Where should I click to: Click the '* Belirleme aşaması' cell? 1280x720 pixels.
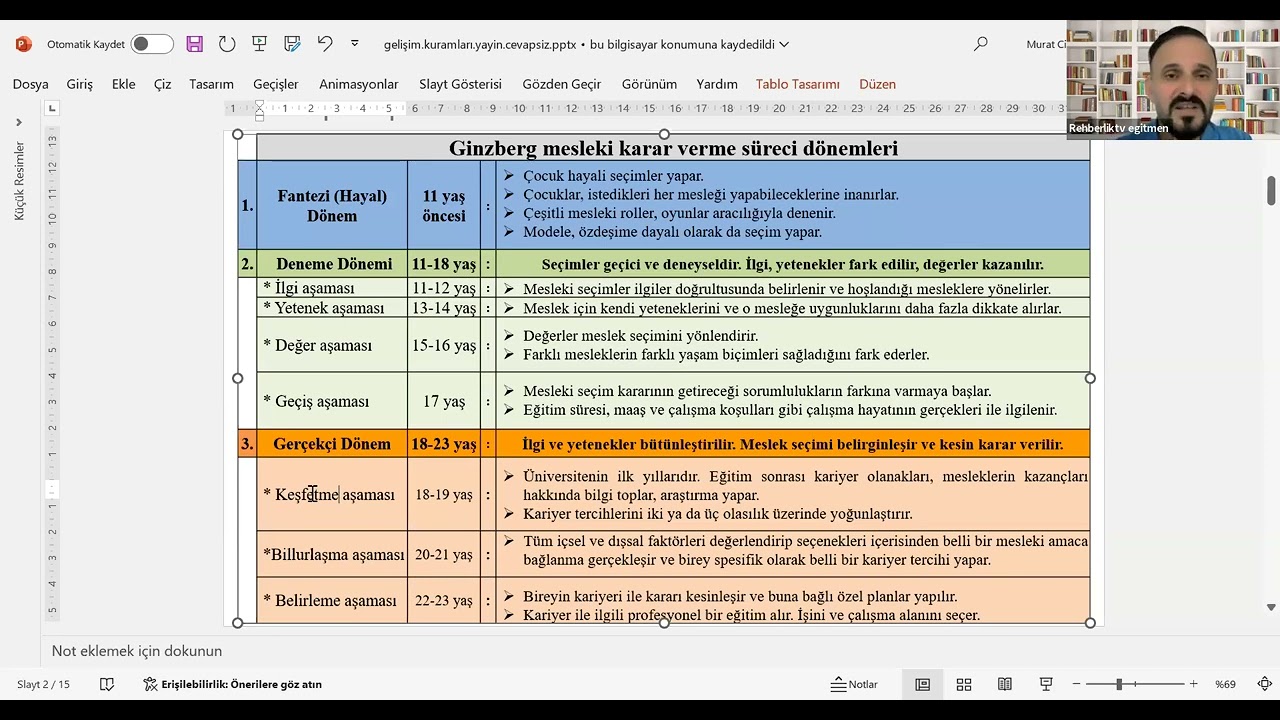click(x=332, y=600)
